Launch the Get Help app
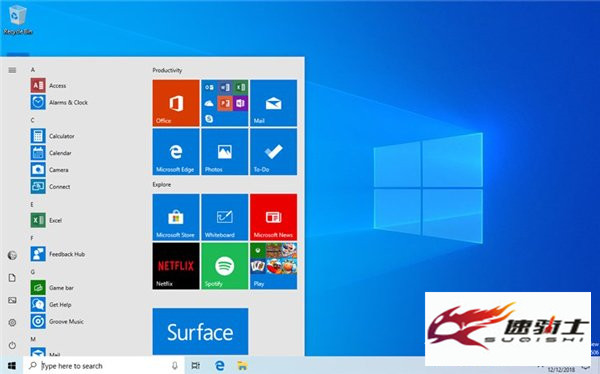This screenshot has height=374, width=600. [x=51, y=305]
